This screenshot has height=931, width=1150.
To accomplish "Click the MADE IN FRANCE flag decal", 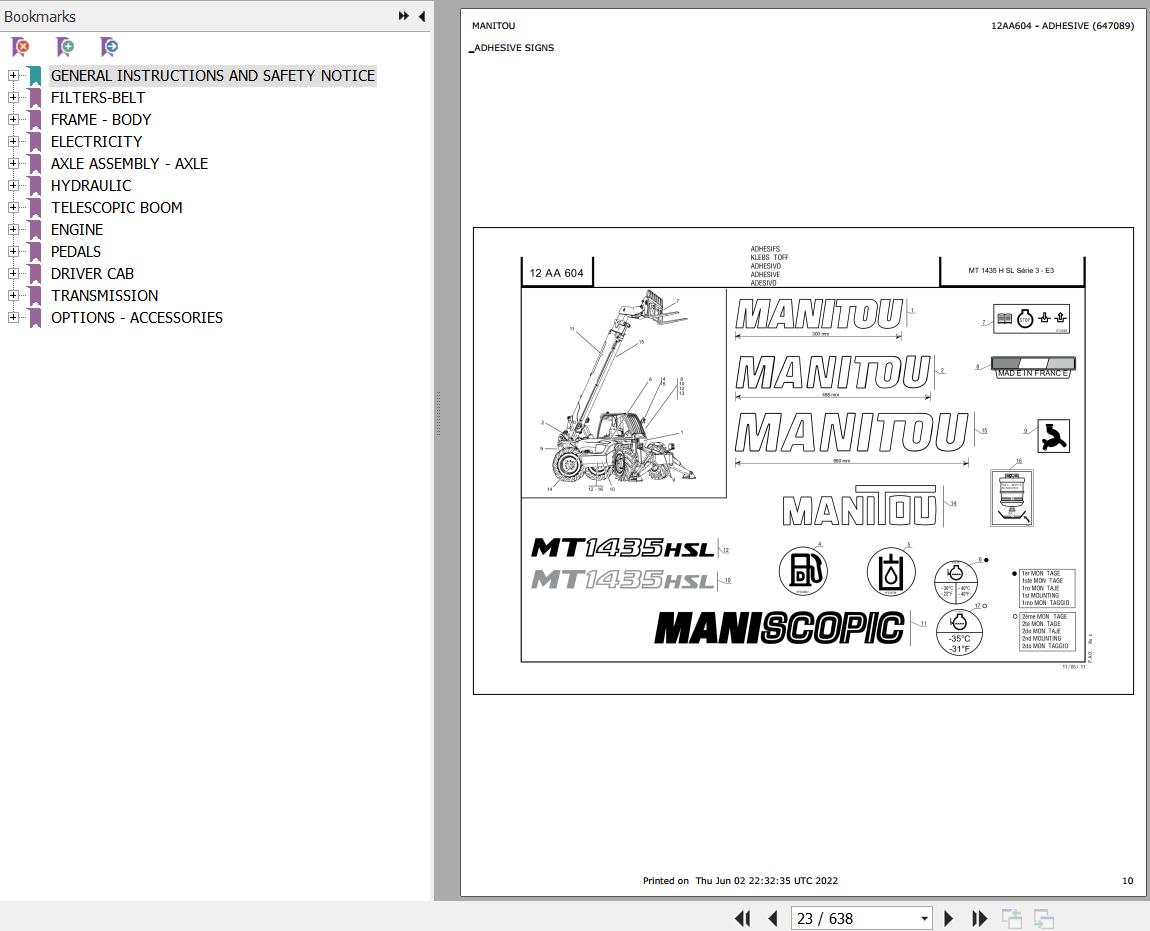I will coord(1033,368).
